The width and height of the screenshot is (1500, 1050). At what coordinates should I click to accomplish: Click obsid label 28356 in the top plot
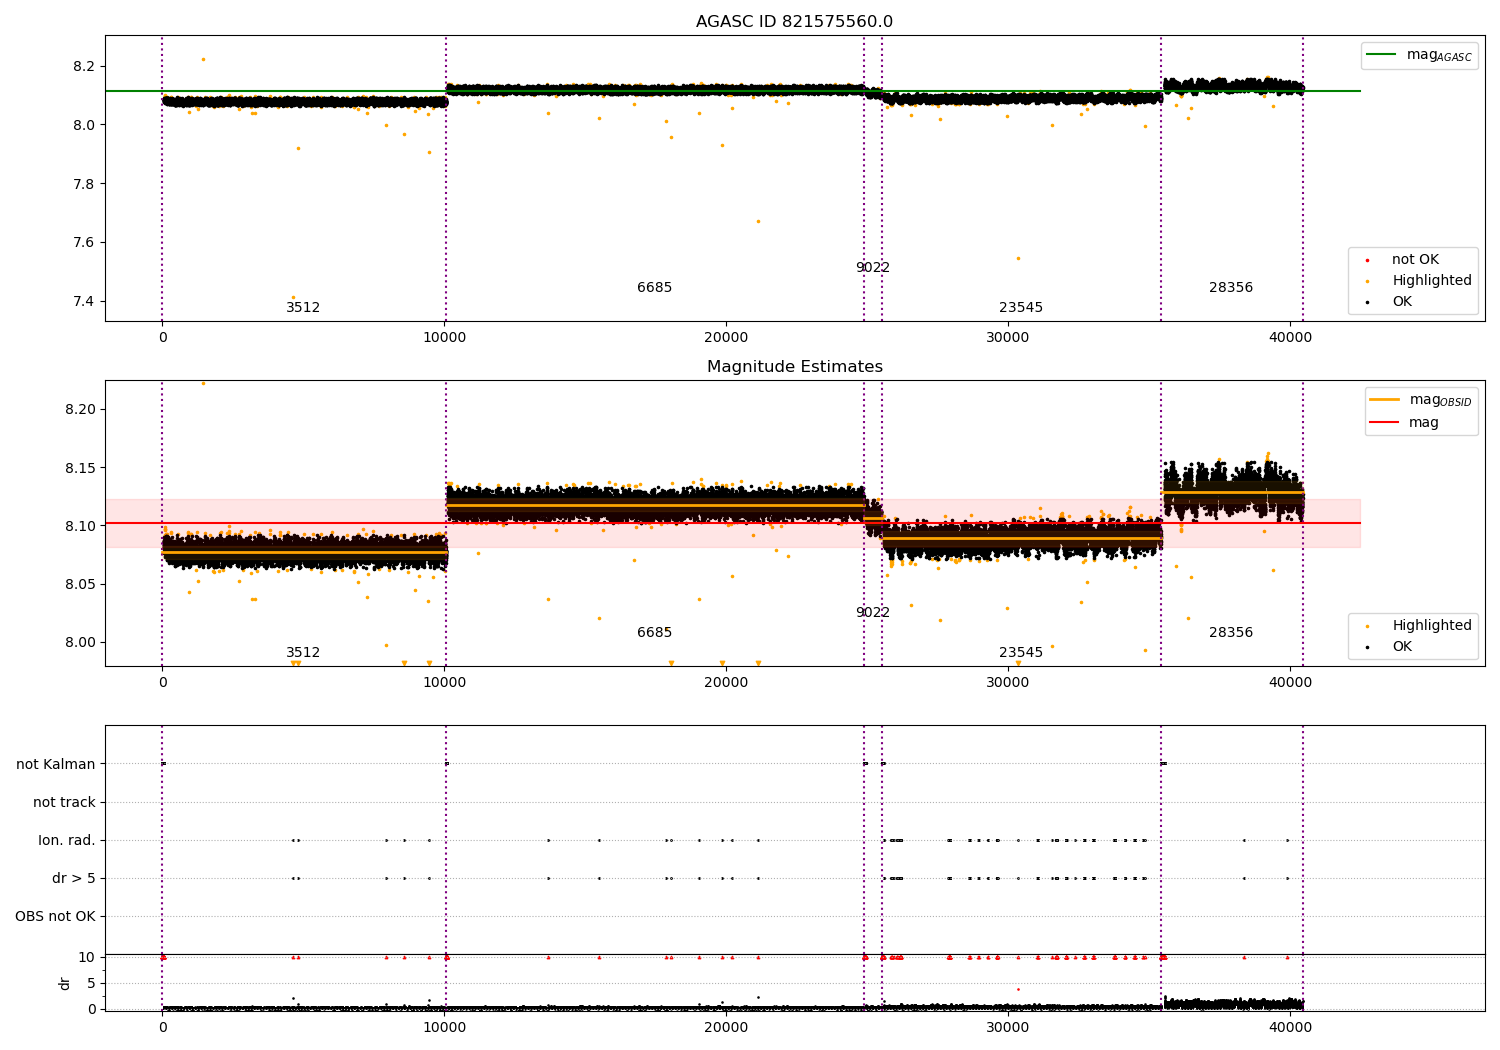point(1231,288)
